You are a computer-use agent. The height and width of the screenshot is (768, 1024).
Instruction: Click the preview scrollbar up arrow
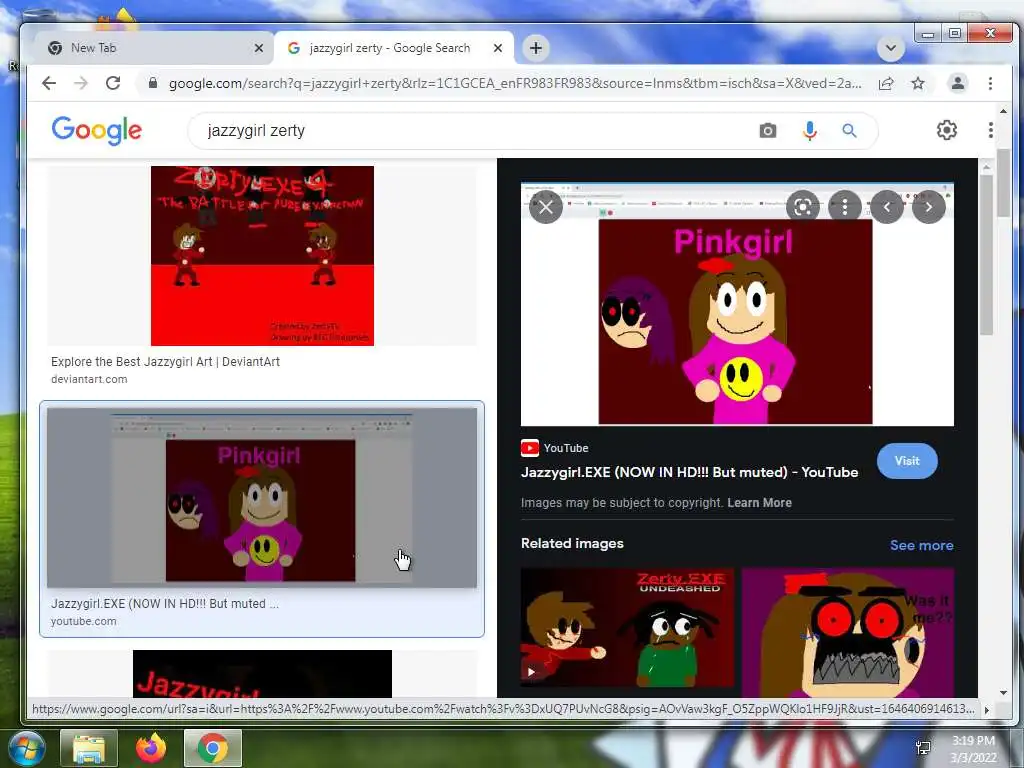coord(986,167)
